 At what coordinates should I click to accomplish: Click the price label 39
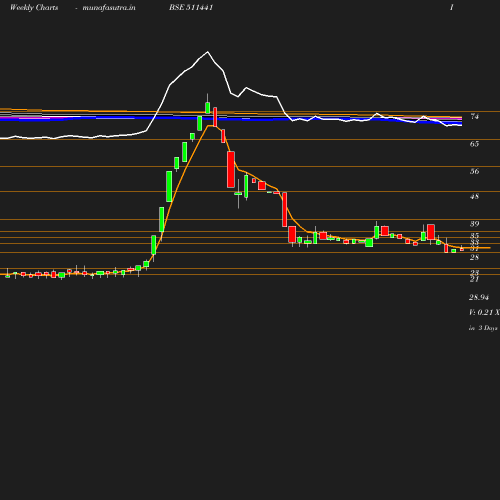[474, 224]
